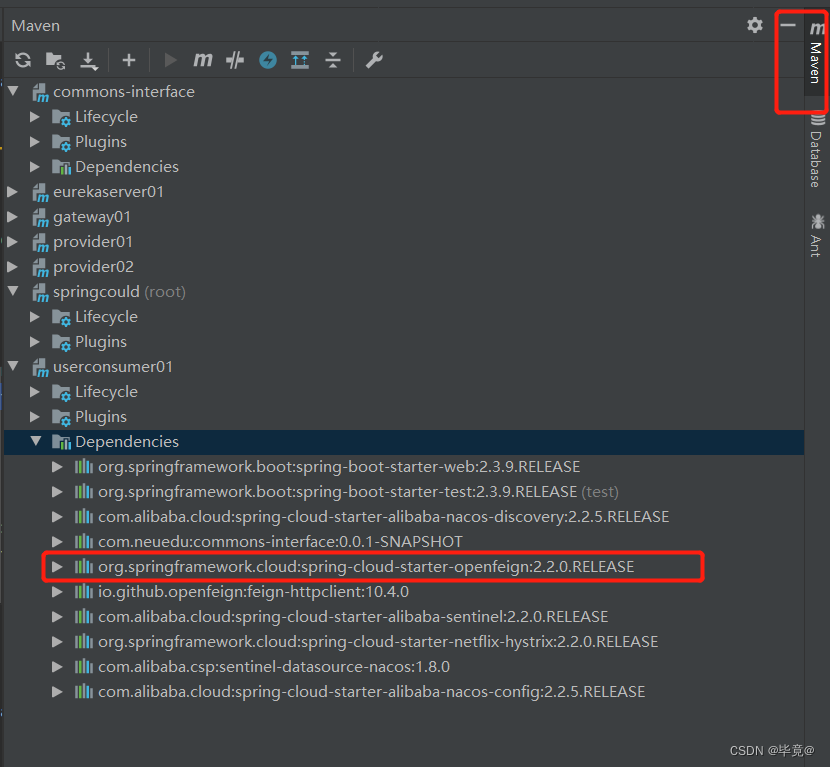Open the panel options gear menu
Screen dimensions: 830x767
[754, 25]
